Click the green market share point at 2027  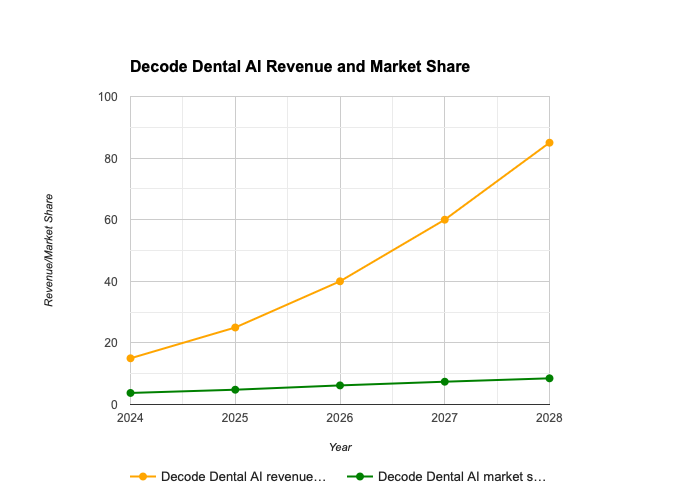(445, 382)
